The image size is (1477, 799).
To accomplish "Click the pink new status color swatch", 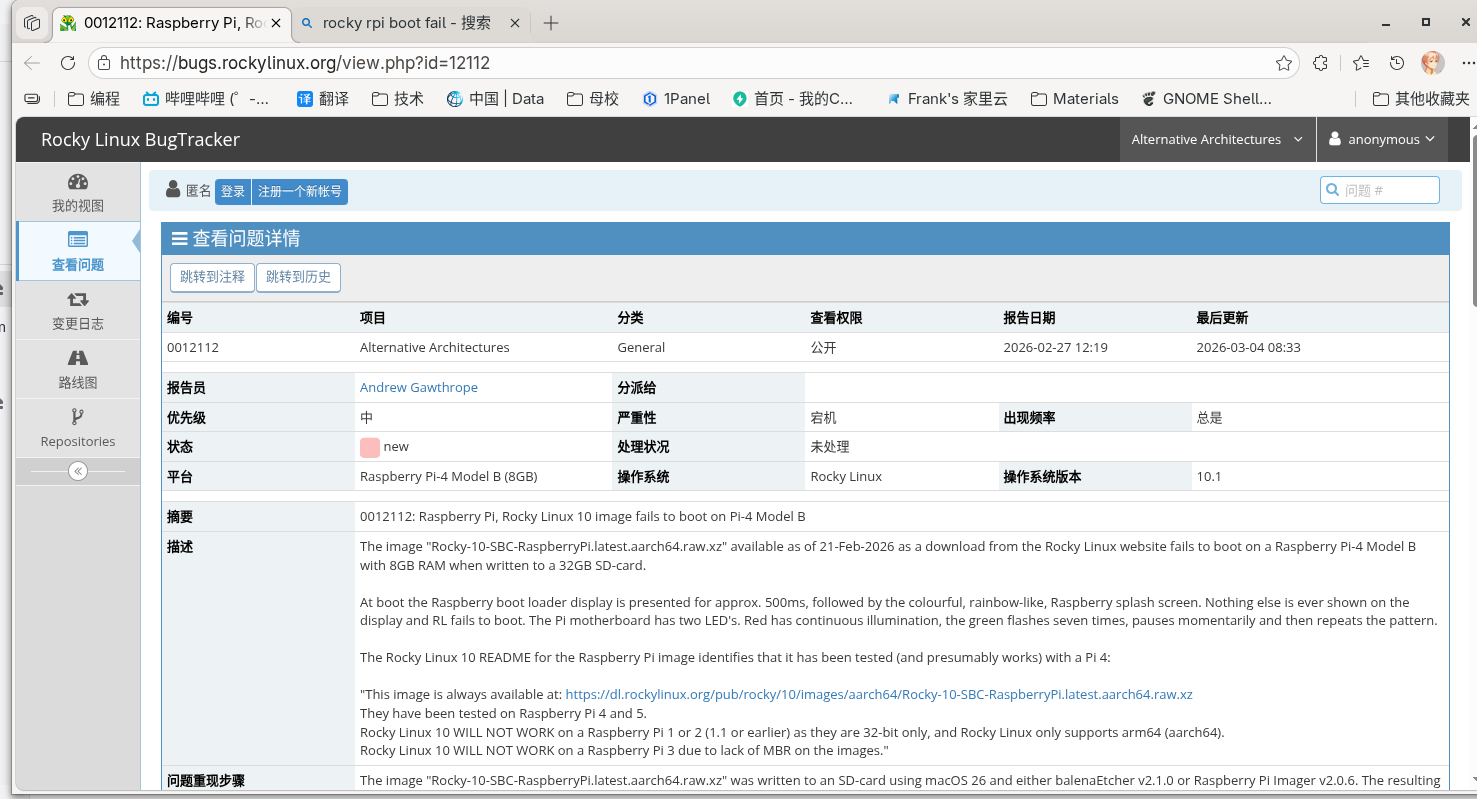I will 369,446.
